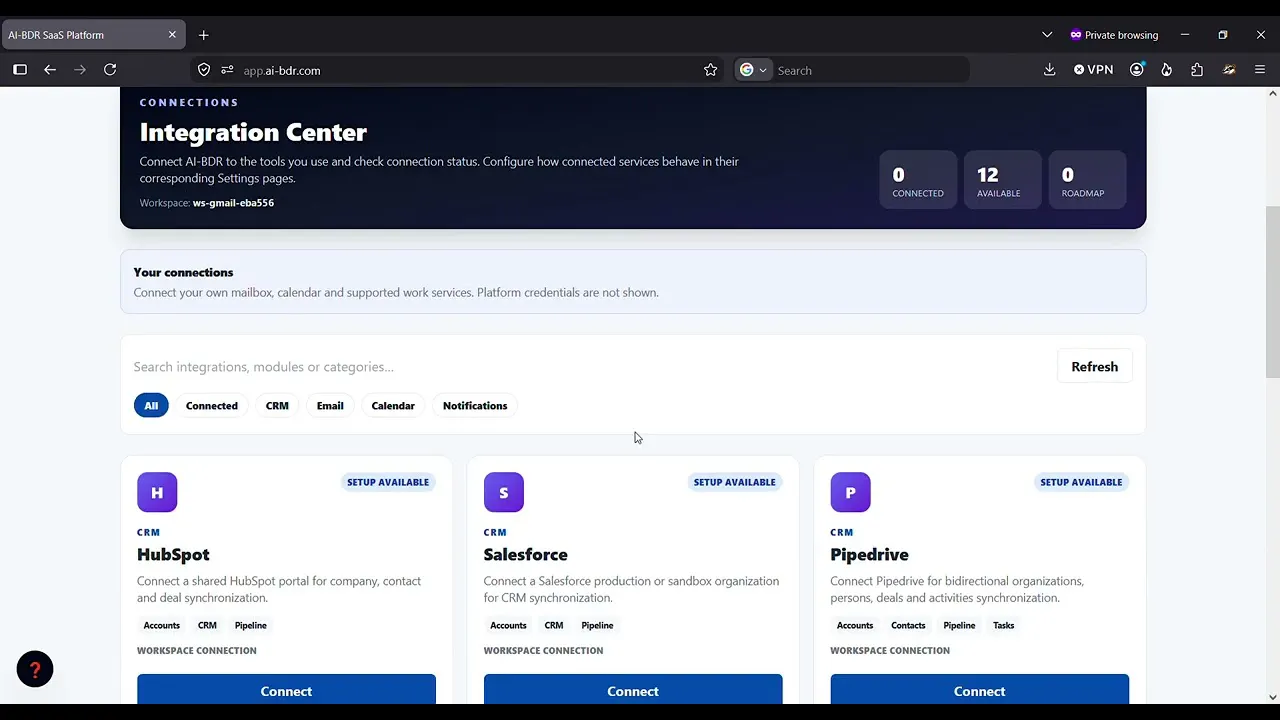Screen dimensions: 1280x720
Task: Click the Your connections heading
Action: 183,272
